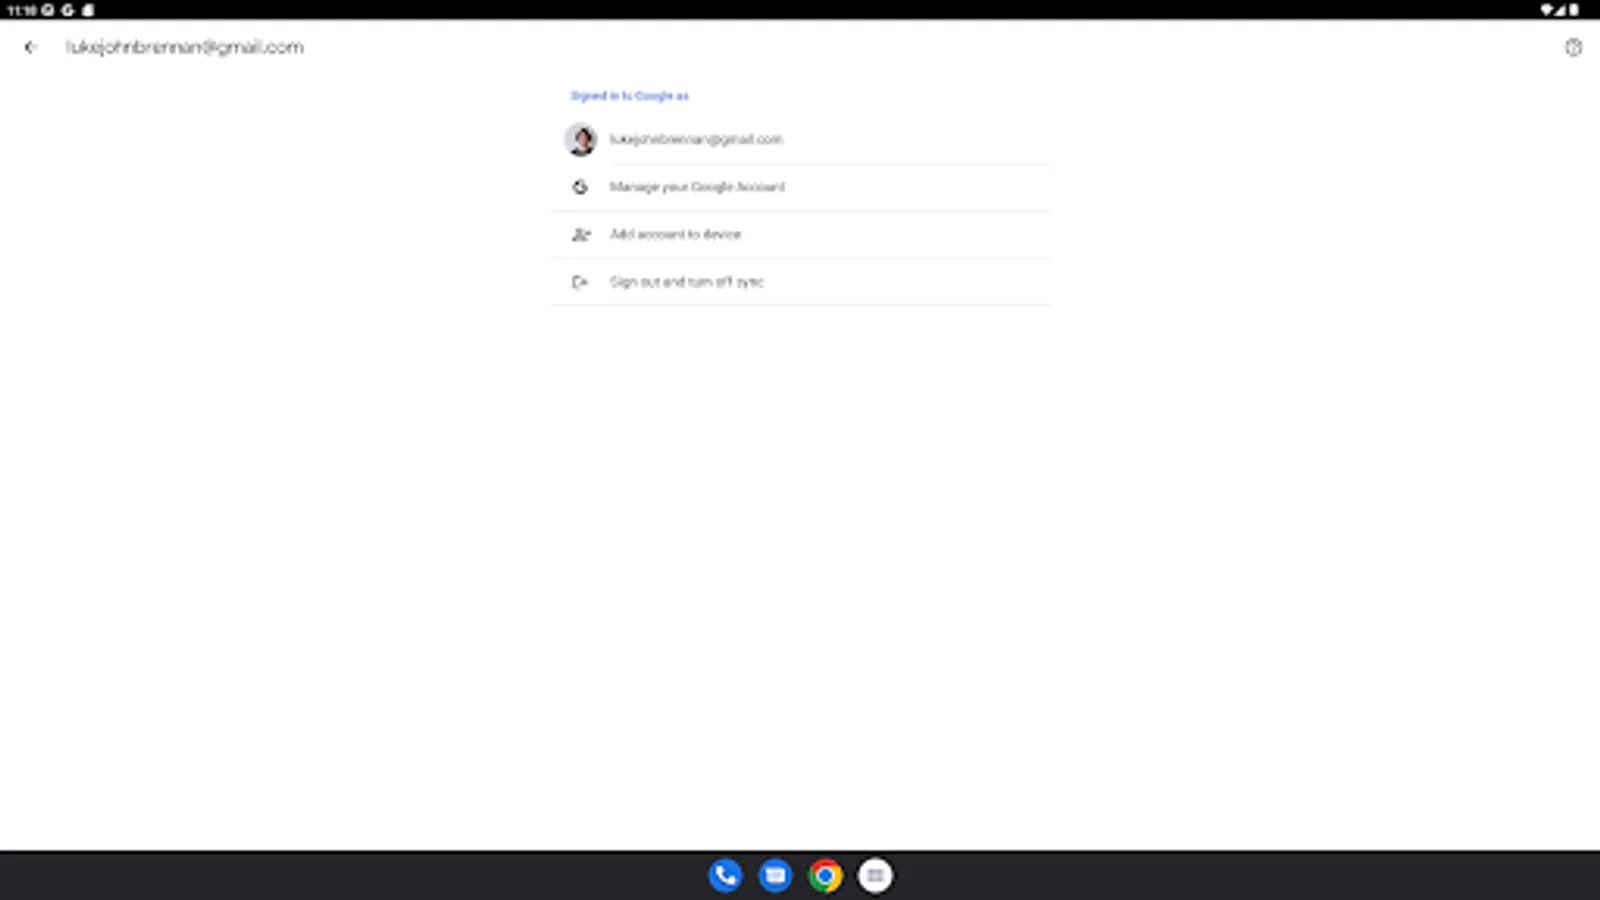This screenshot has height=900, width=1600.
Task: Click the Manage your Google Account icon
Action: pyautogui.click(x=580, y=187)
